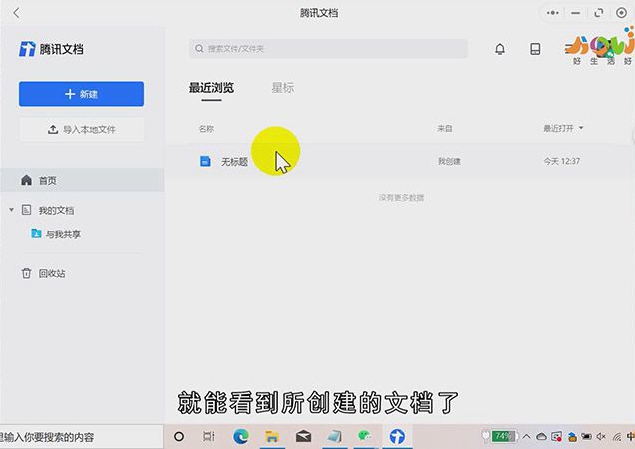Open Mail app from taskbar

303,436
